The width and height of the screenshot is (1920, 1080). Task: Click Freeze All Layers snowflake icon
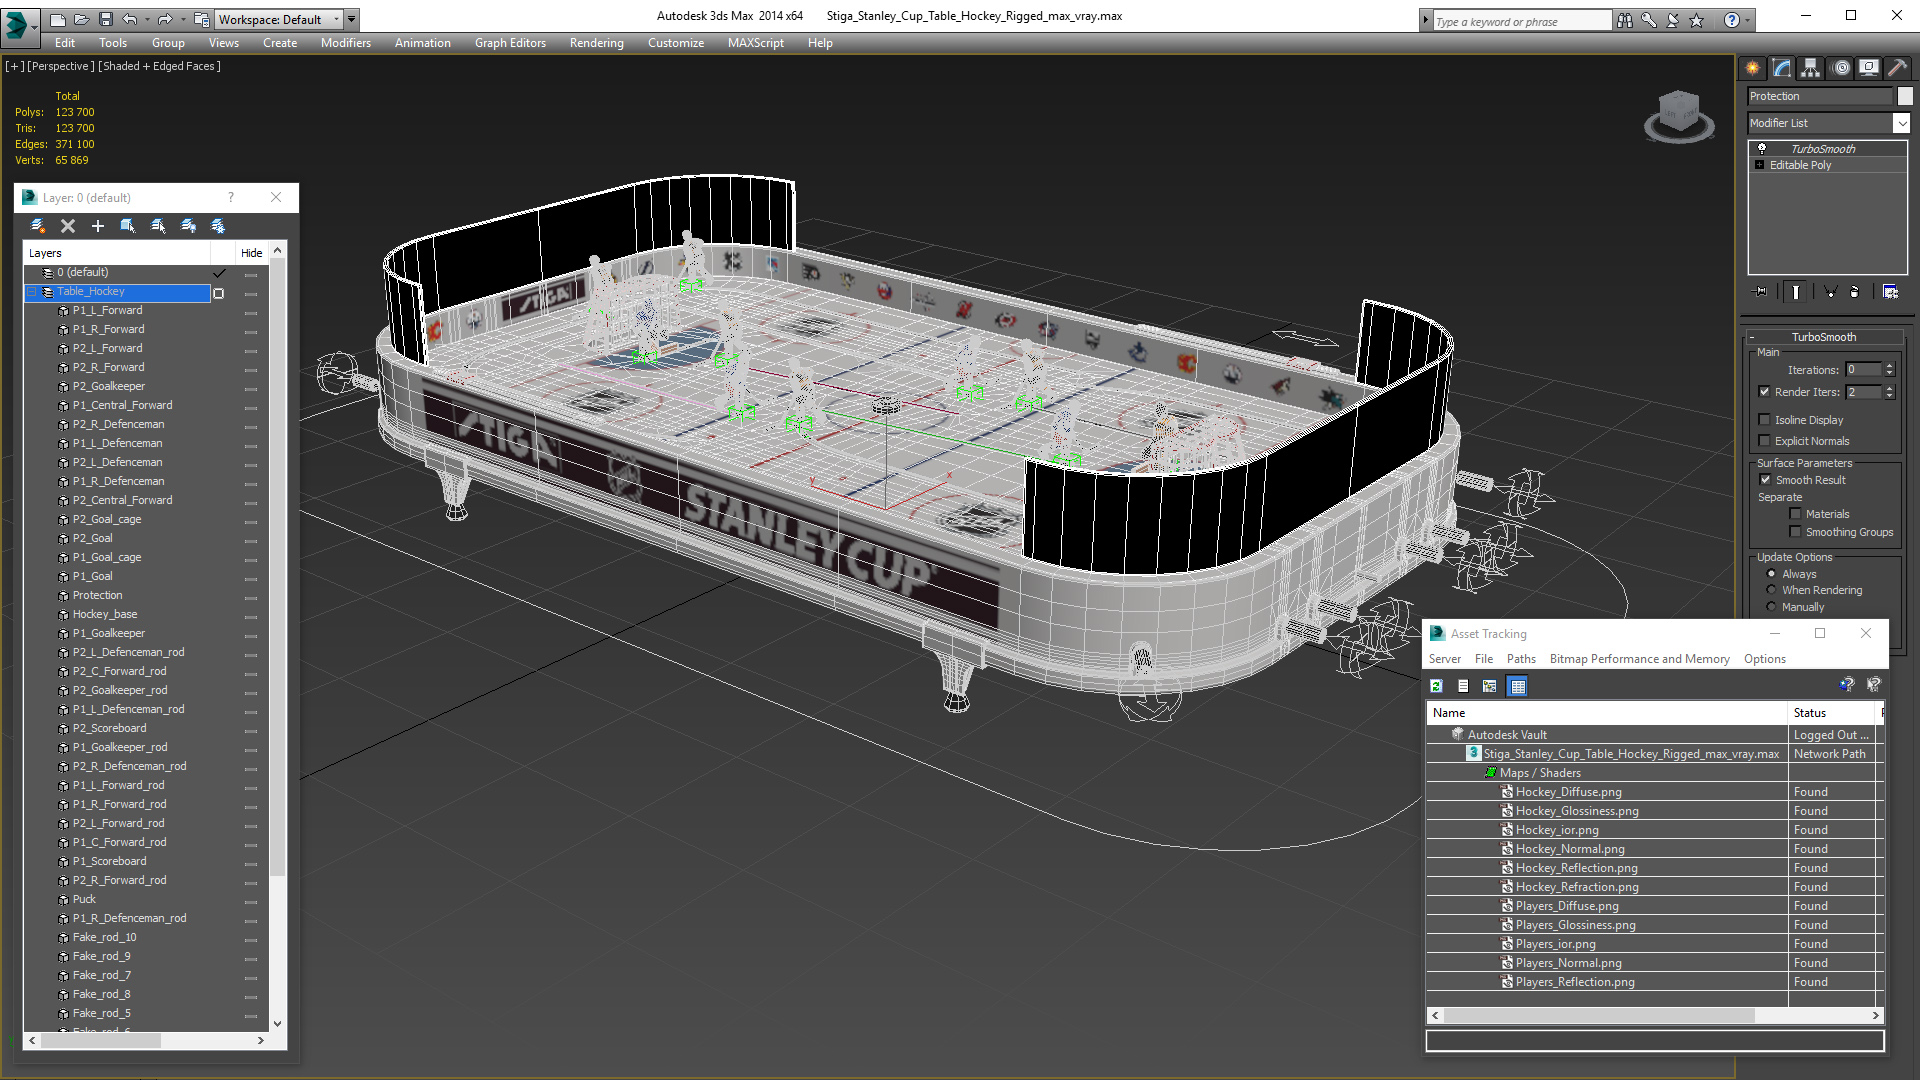tap(218, 226)
